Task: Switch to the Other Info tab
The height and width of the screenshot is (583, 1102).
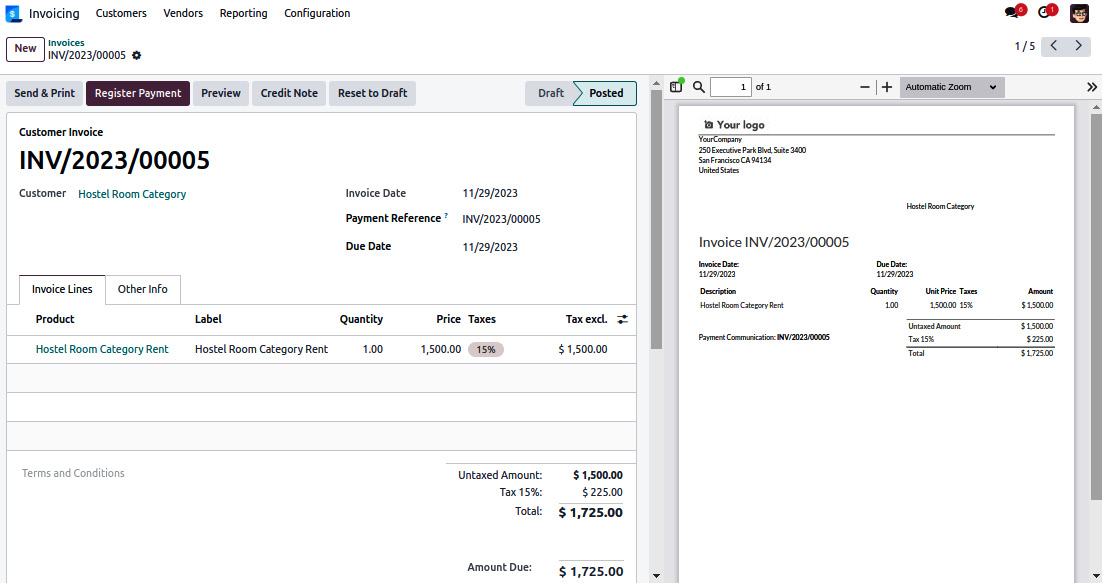Action: point(143,289)
